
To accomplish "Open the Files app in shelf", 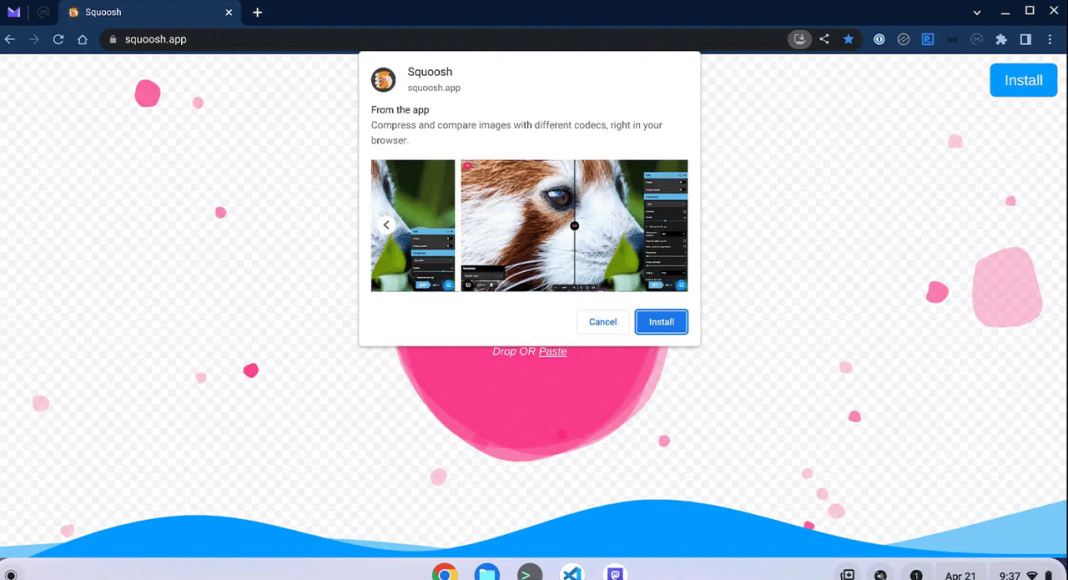I will (487, 573).
